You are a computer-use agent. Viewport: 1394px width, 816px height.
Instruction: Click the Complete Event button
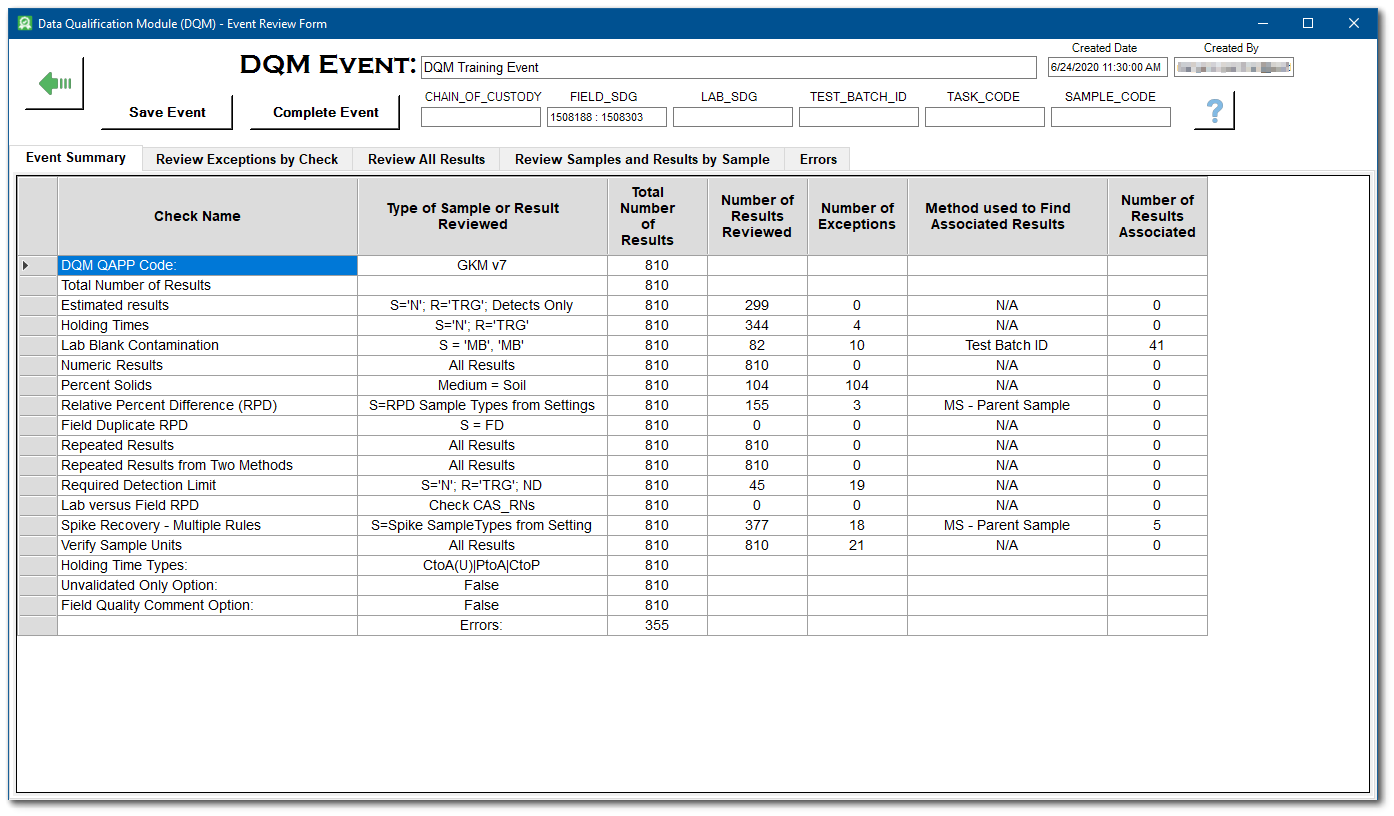[x=325, y=112]
